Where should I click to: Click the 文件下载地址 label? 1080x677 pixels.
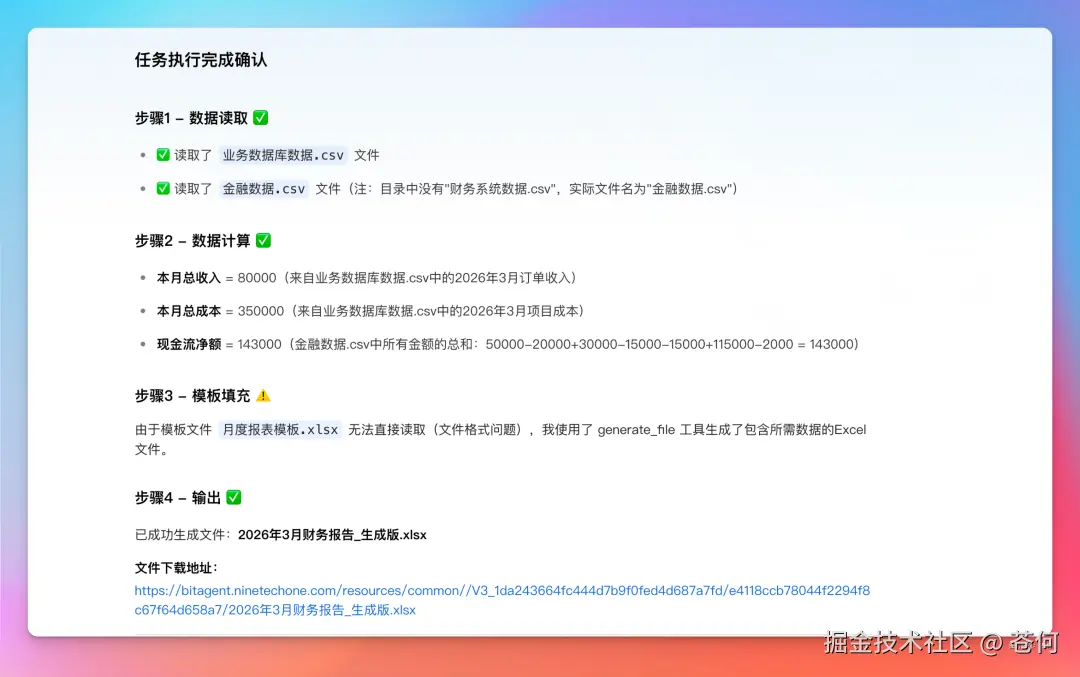pyautogui.click(x=172, y=566)
